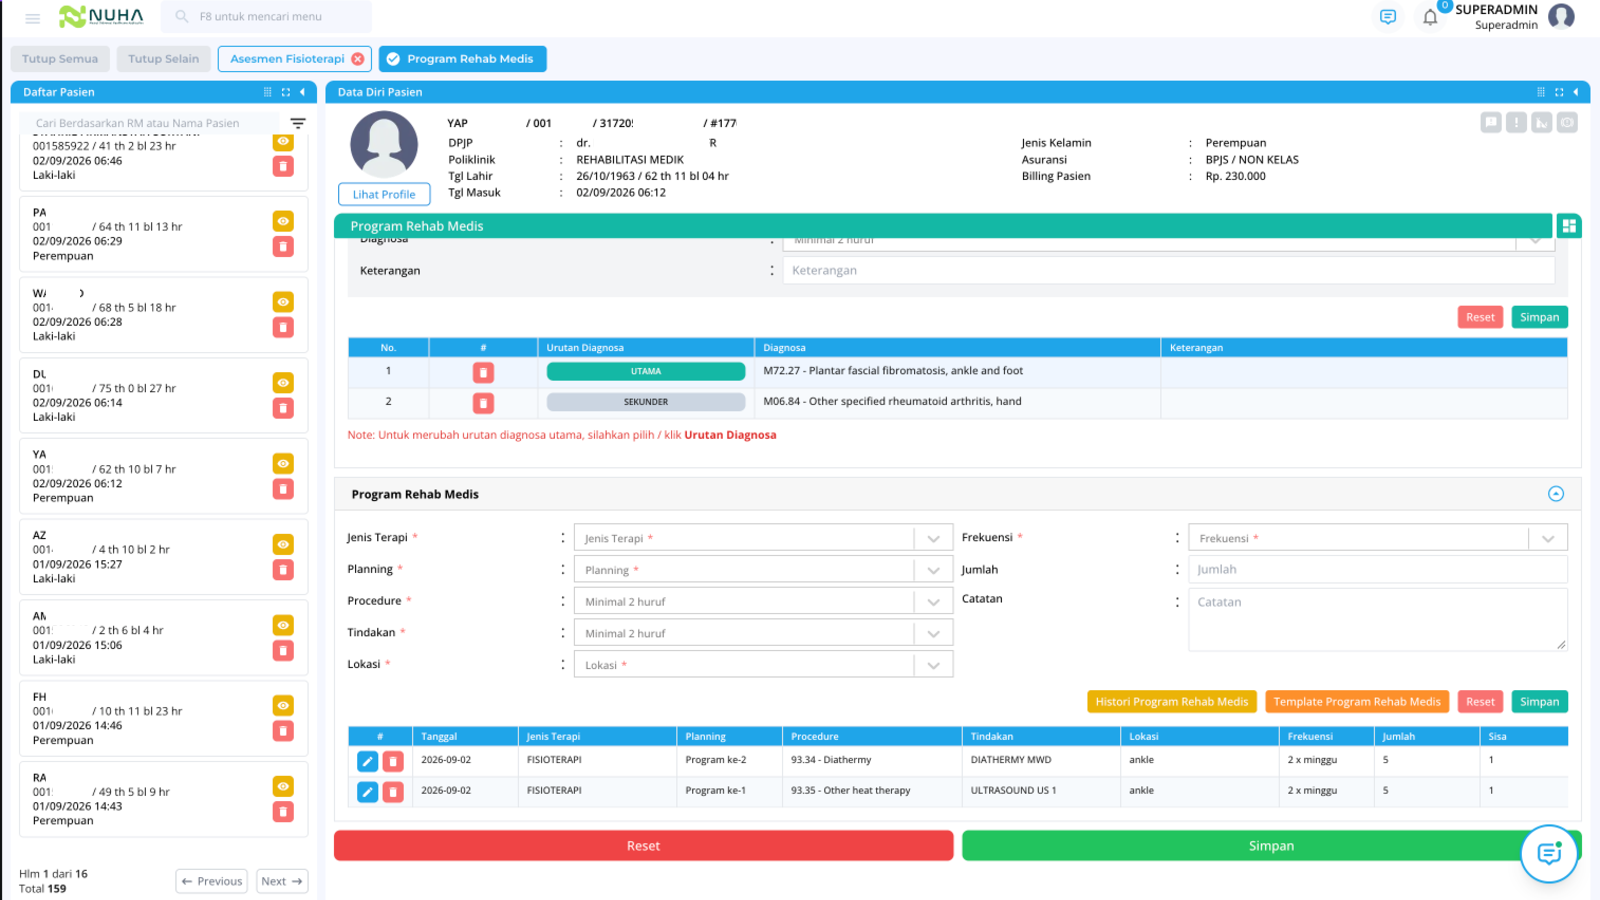
Task: Delete the Program ke-1 therapy row
Action: click(x=393, y=792)
